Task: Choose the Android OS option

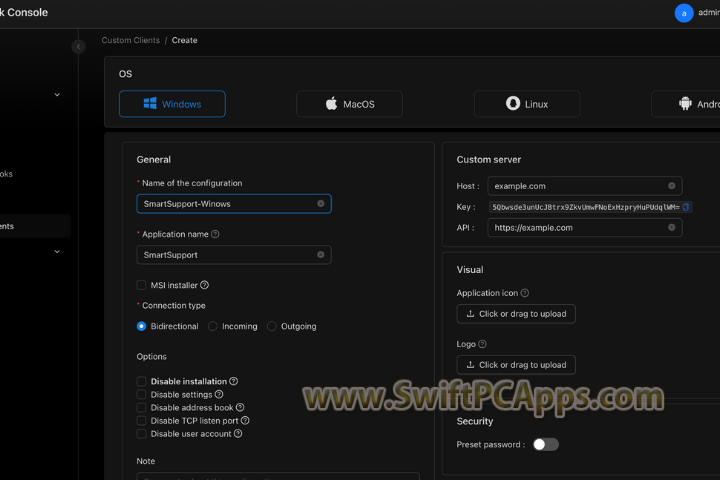Action: coord(686,104)
